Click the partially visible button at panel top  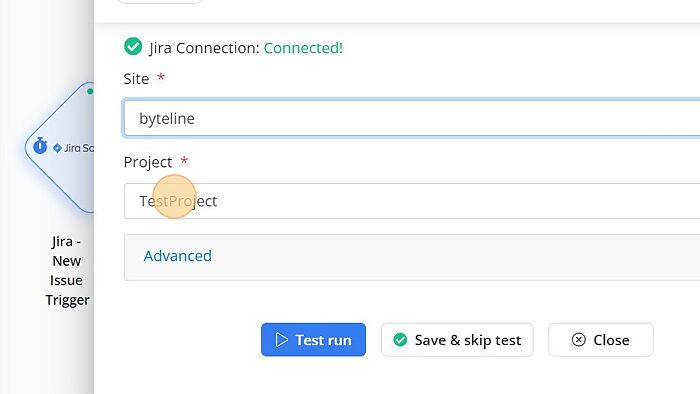(x=160, y=2)
